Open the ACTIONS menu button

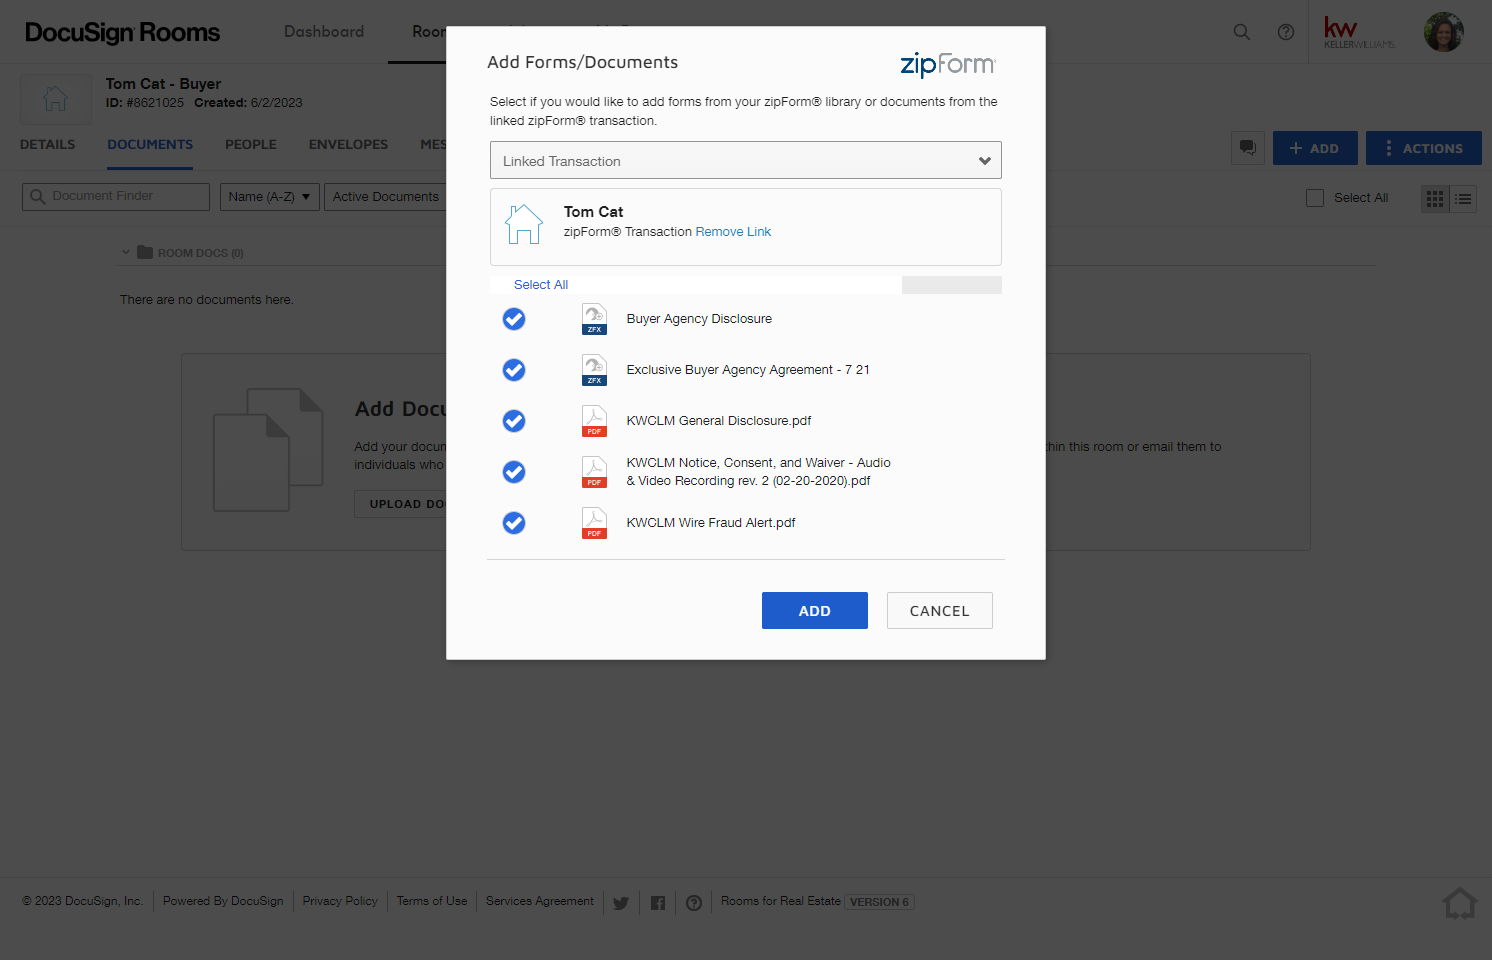point(1424,148)
